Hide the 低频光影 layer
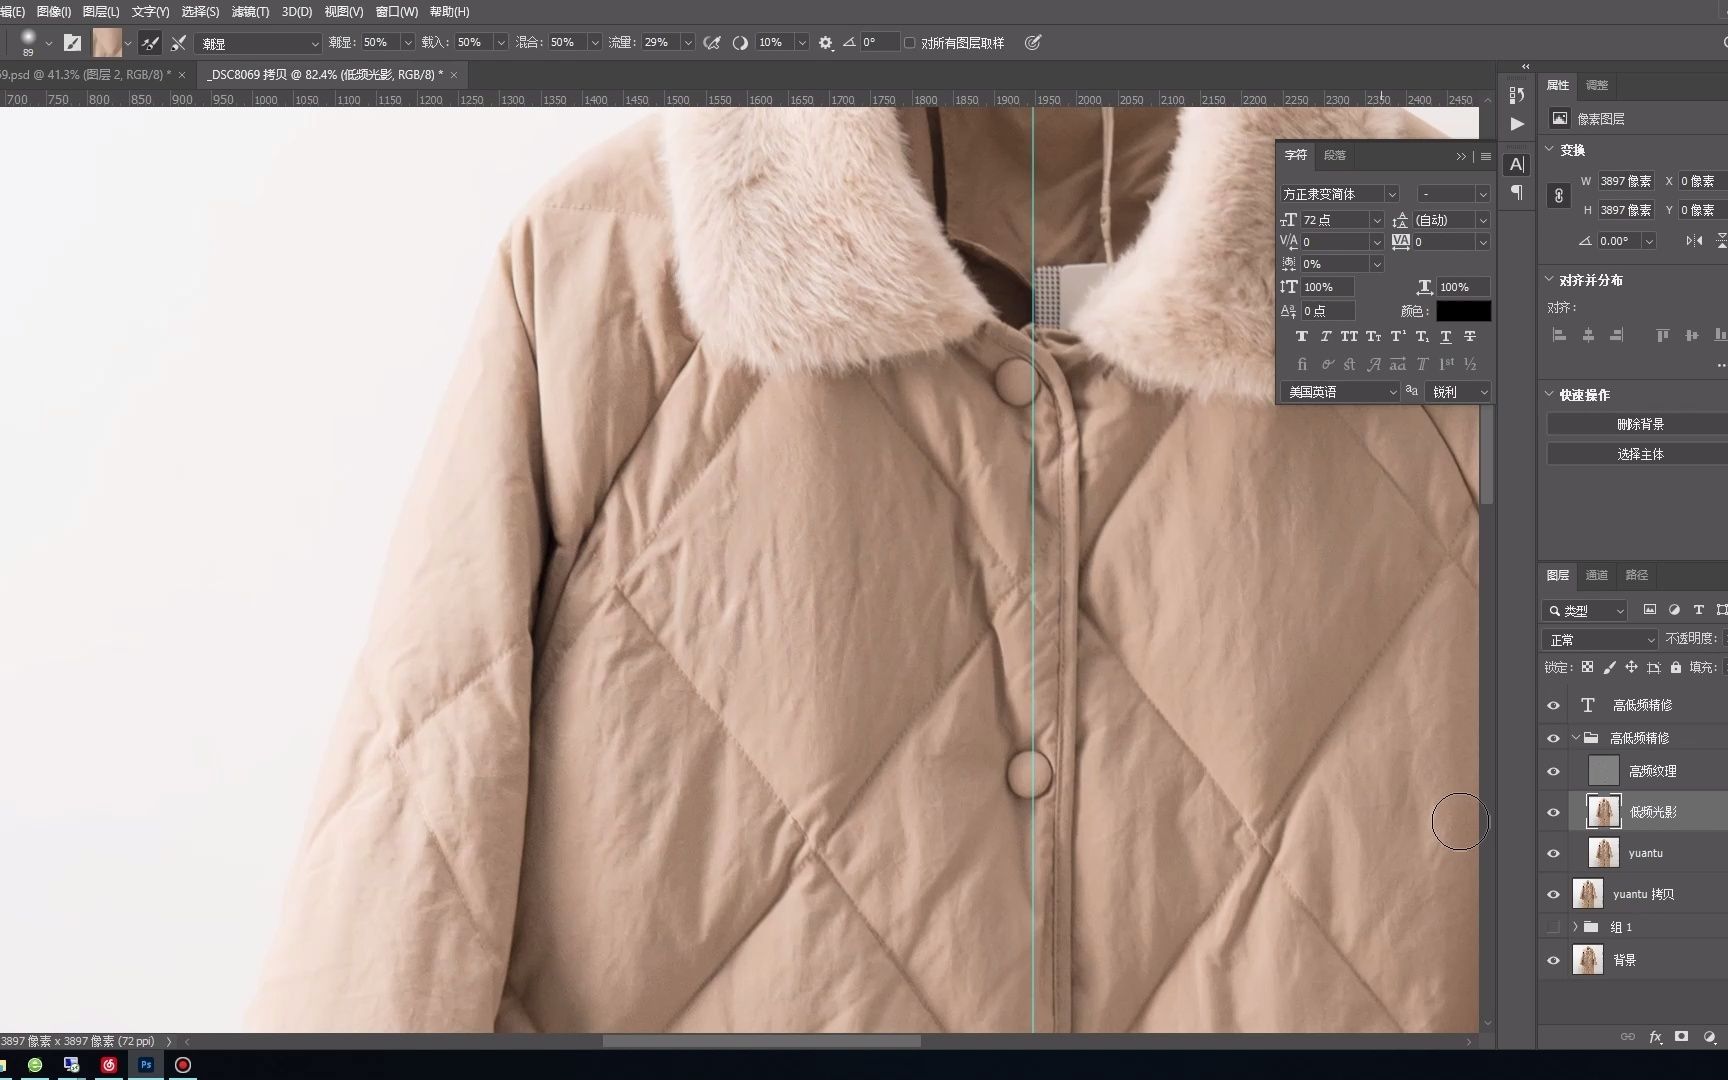This screenshot has width=1728, height=1080. [1553, 812]
